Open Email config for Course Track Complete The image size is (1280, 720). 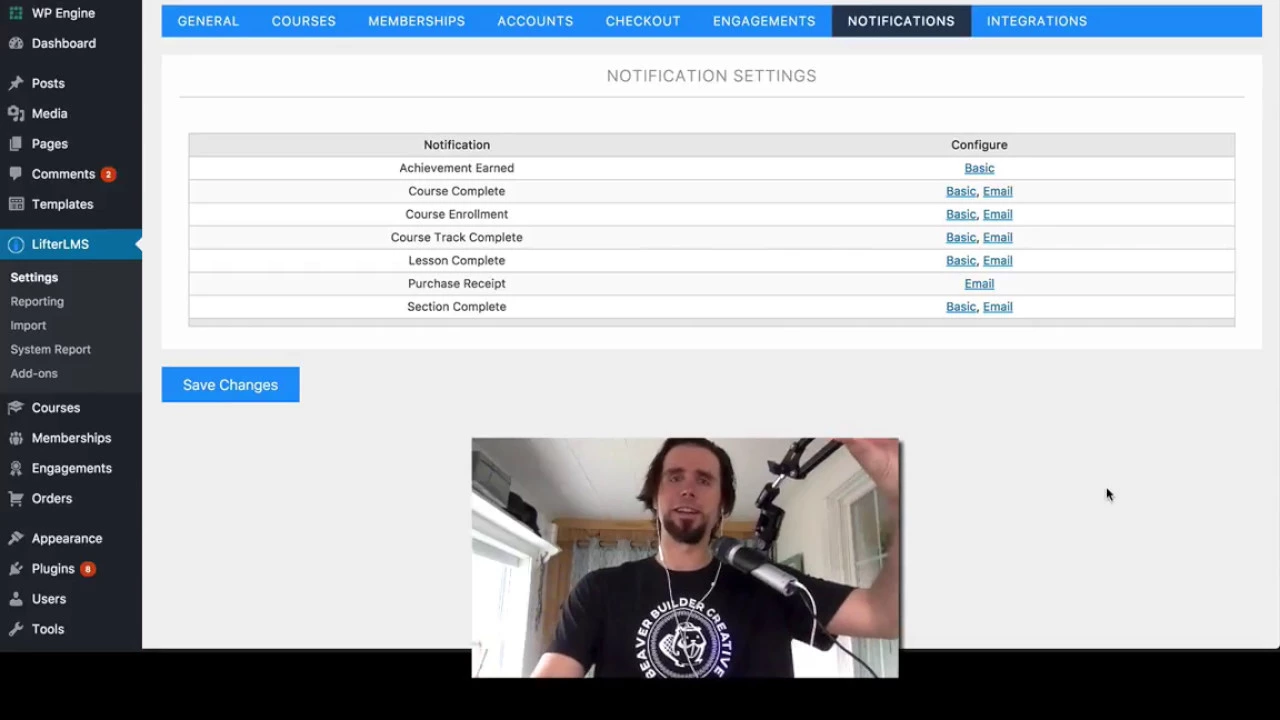click(x=998, y=237)
